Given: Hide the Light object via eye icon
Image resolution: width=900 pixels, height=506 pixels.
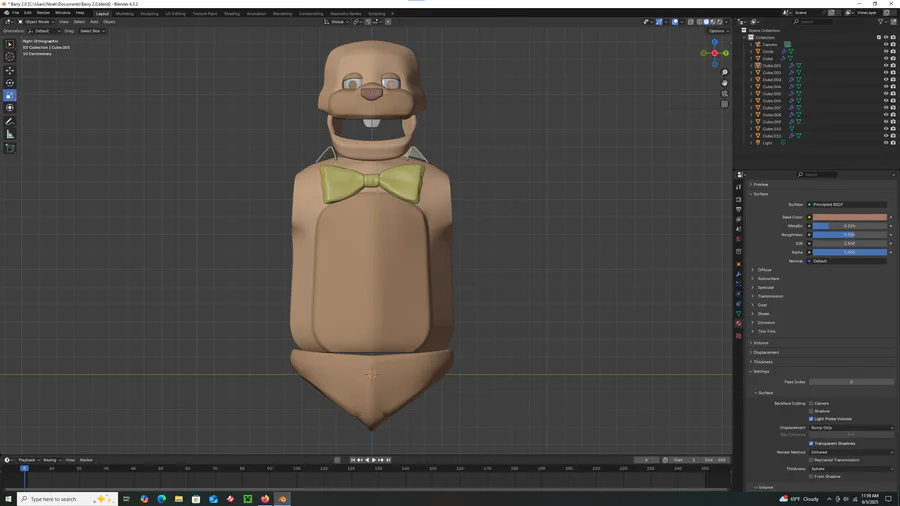Looking at the screenshot, I should [886, 143].
